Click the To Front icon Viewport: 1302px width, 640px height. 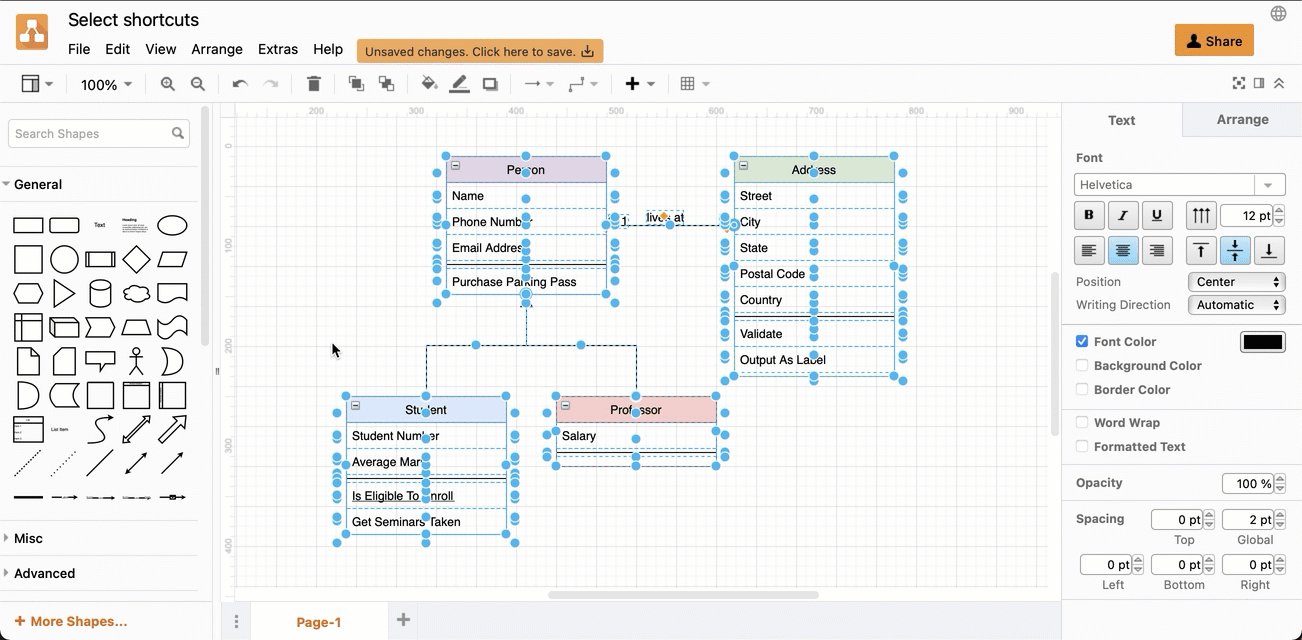[x=356, y=84]
